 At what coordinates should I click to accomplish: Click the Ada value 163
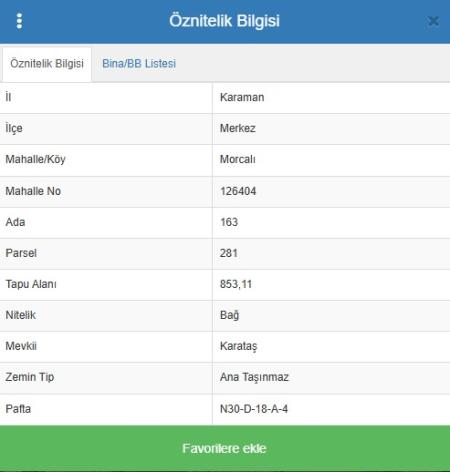(x=229, y=222)
